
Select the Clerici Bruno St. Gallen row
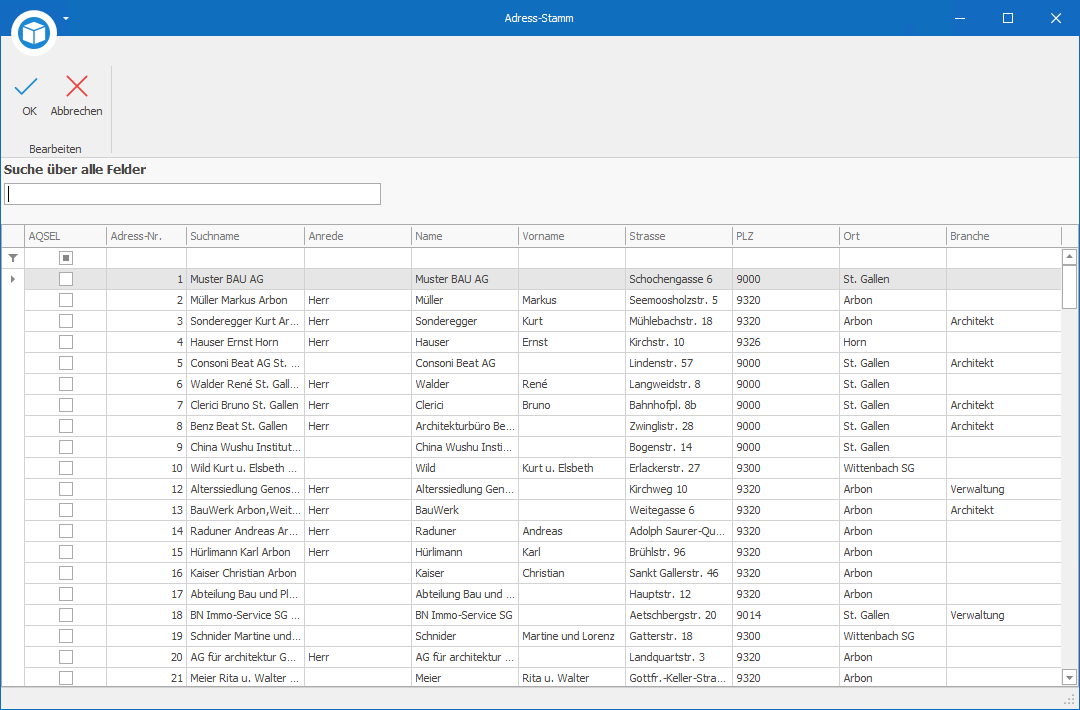pyautogui.click(x=543, y=405)
